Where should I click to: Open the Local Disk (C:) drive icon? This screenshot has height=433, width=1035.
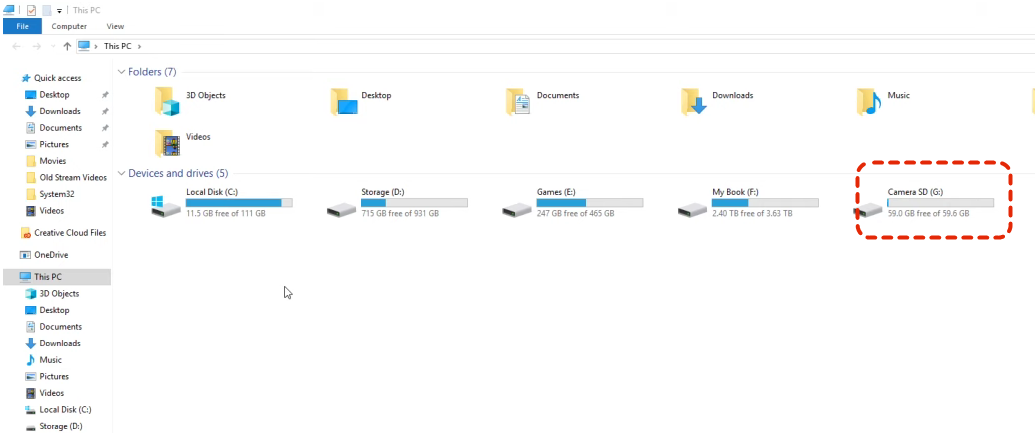coord(166,207)
